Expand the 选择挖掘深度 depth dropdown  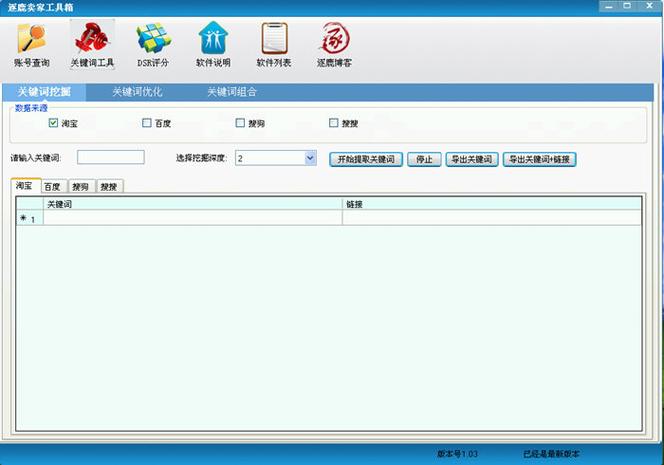point(310,158)
